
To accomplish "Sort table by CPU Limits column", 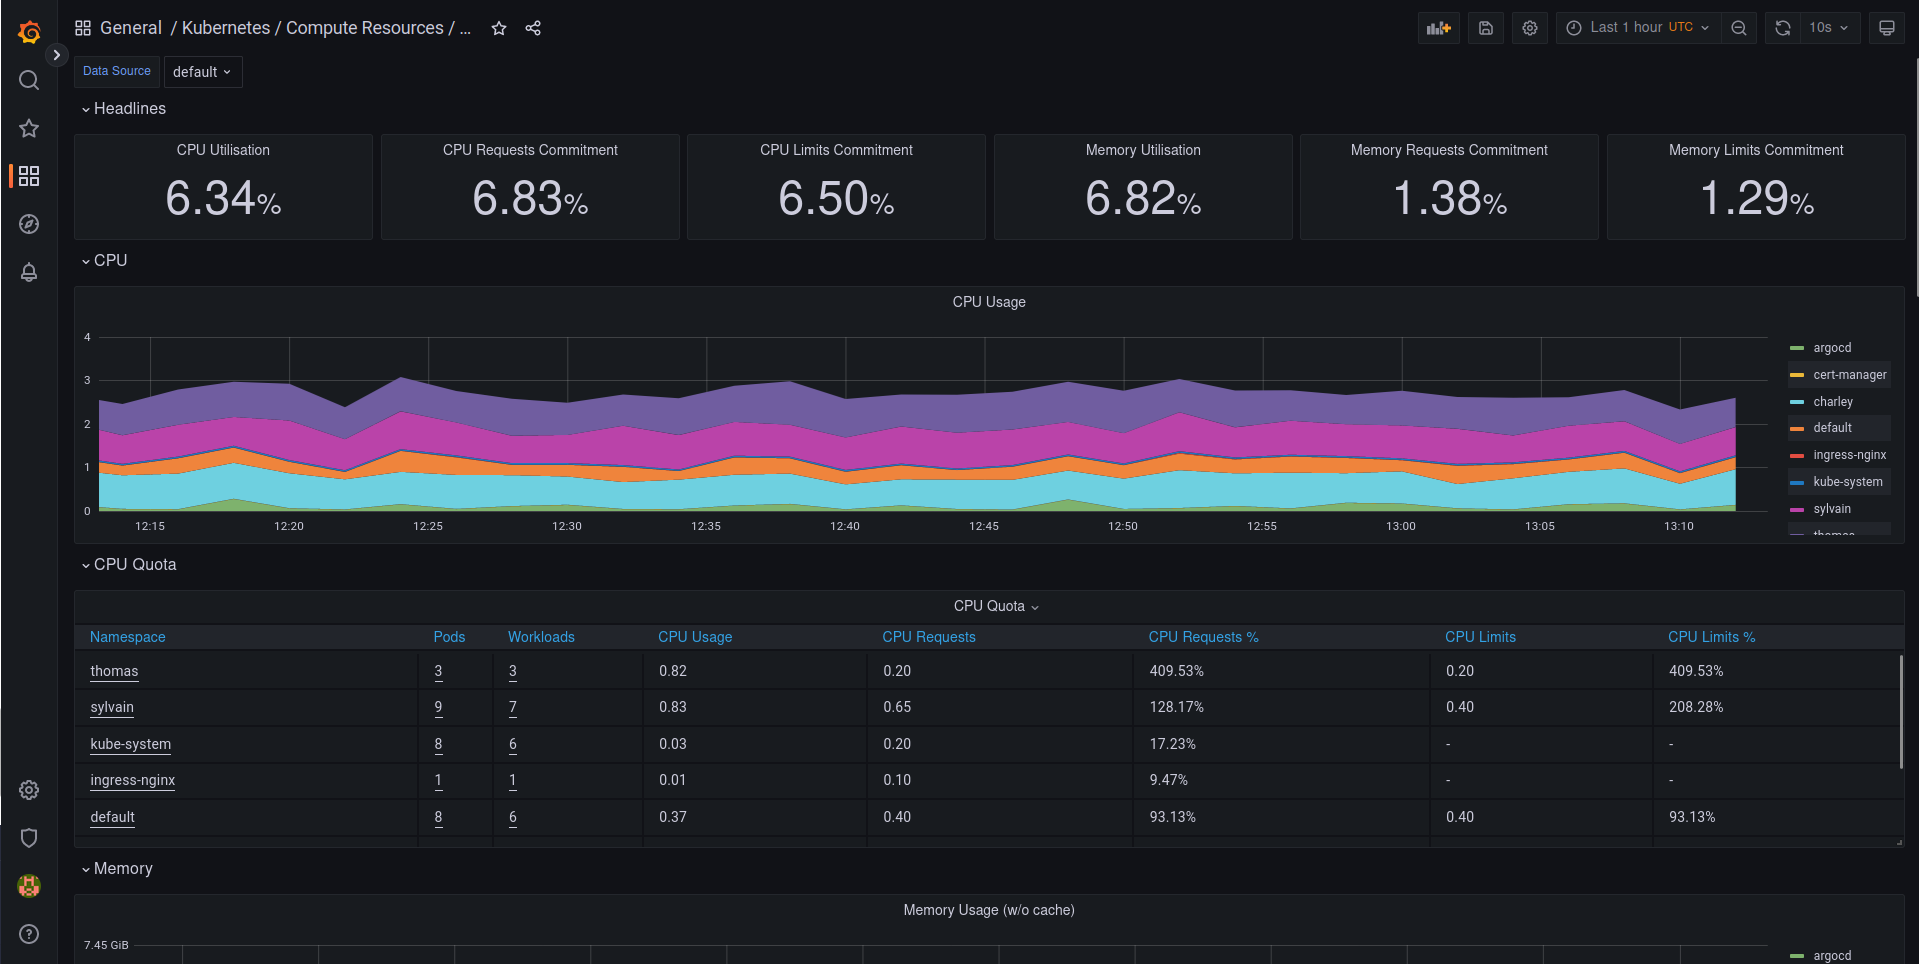I will click(x=1480, y=637).
